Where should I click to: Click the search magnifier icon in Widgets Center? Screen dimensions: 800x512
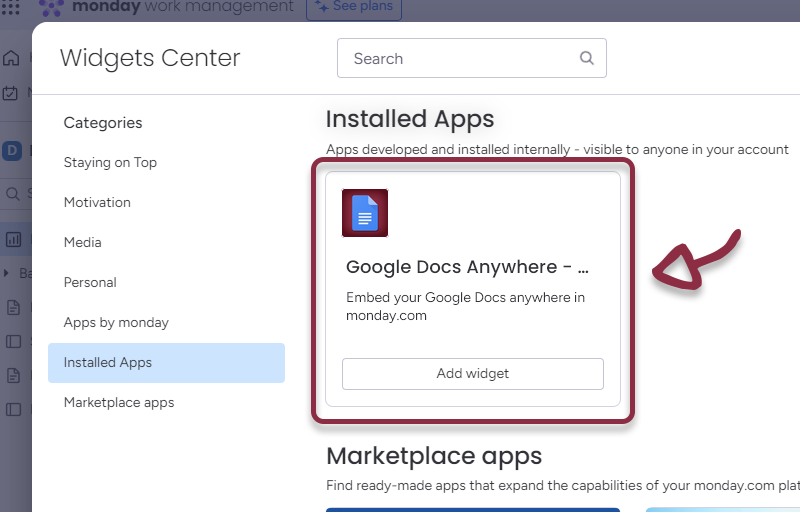pyautogui.click(x=587, y=58)
